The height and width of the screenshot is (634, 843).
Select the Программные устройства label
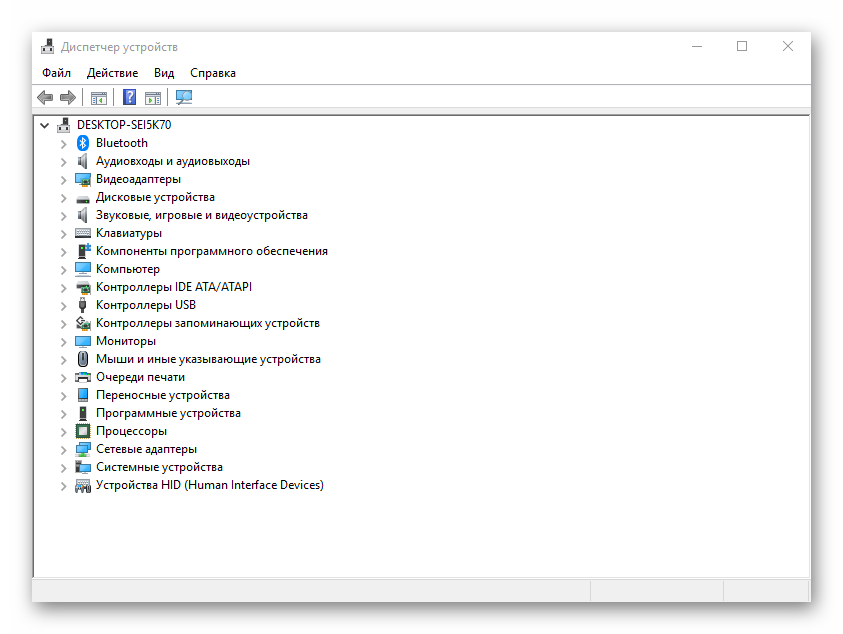(x=168, y=413)
